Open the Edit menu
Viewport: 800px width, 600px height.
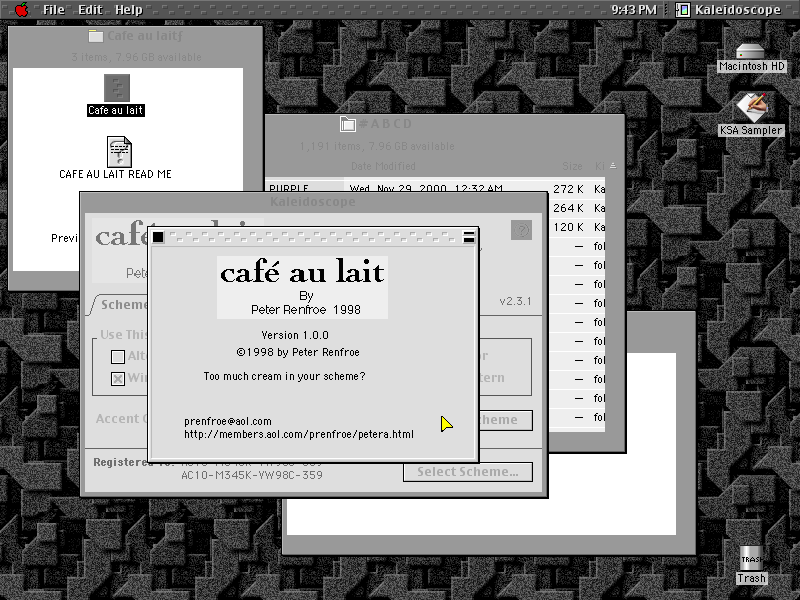pos(90,10)
